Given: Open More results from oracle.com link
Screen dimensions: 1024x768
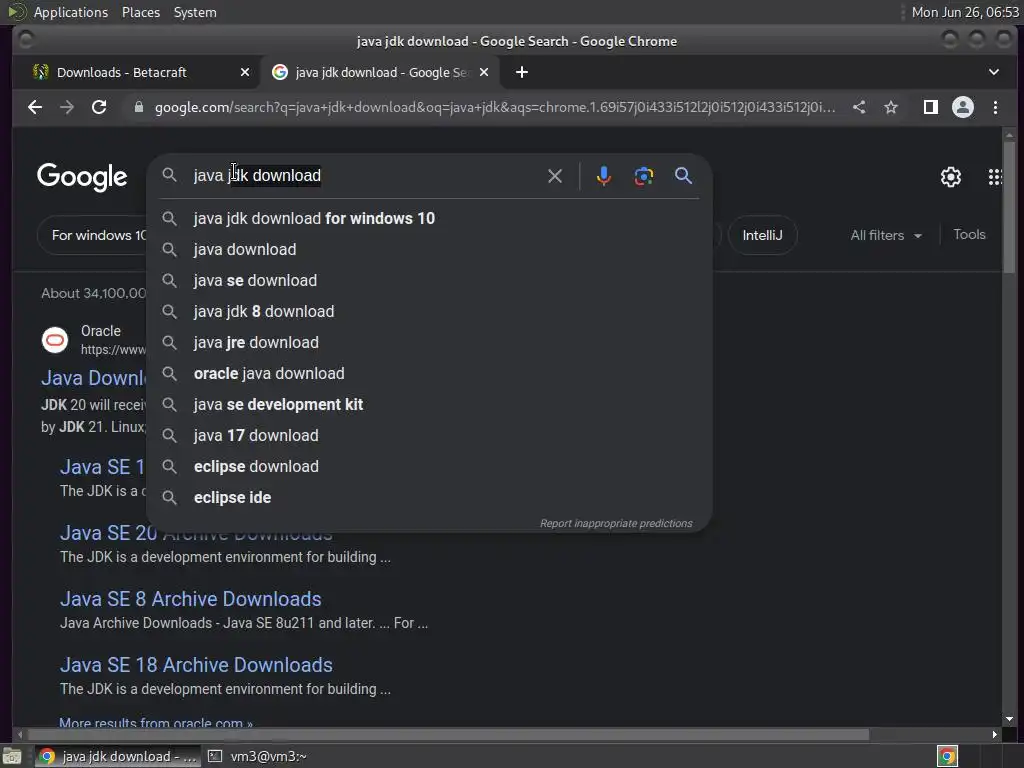Looking at the screenshot, I should [156, 722].
